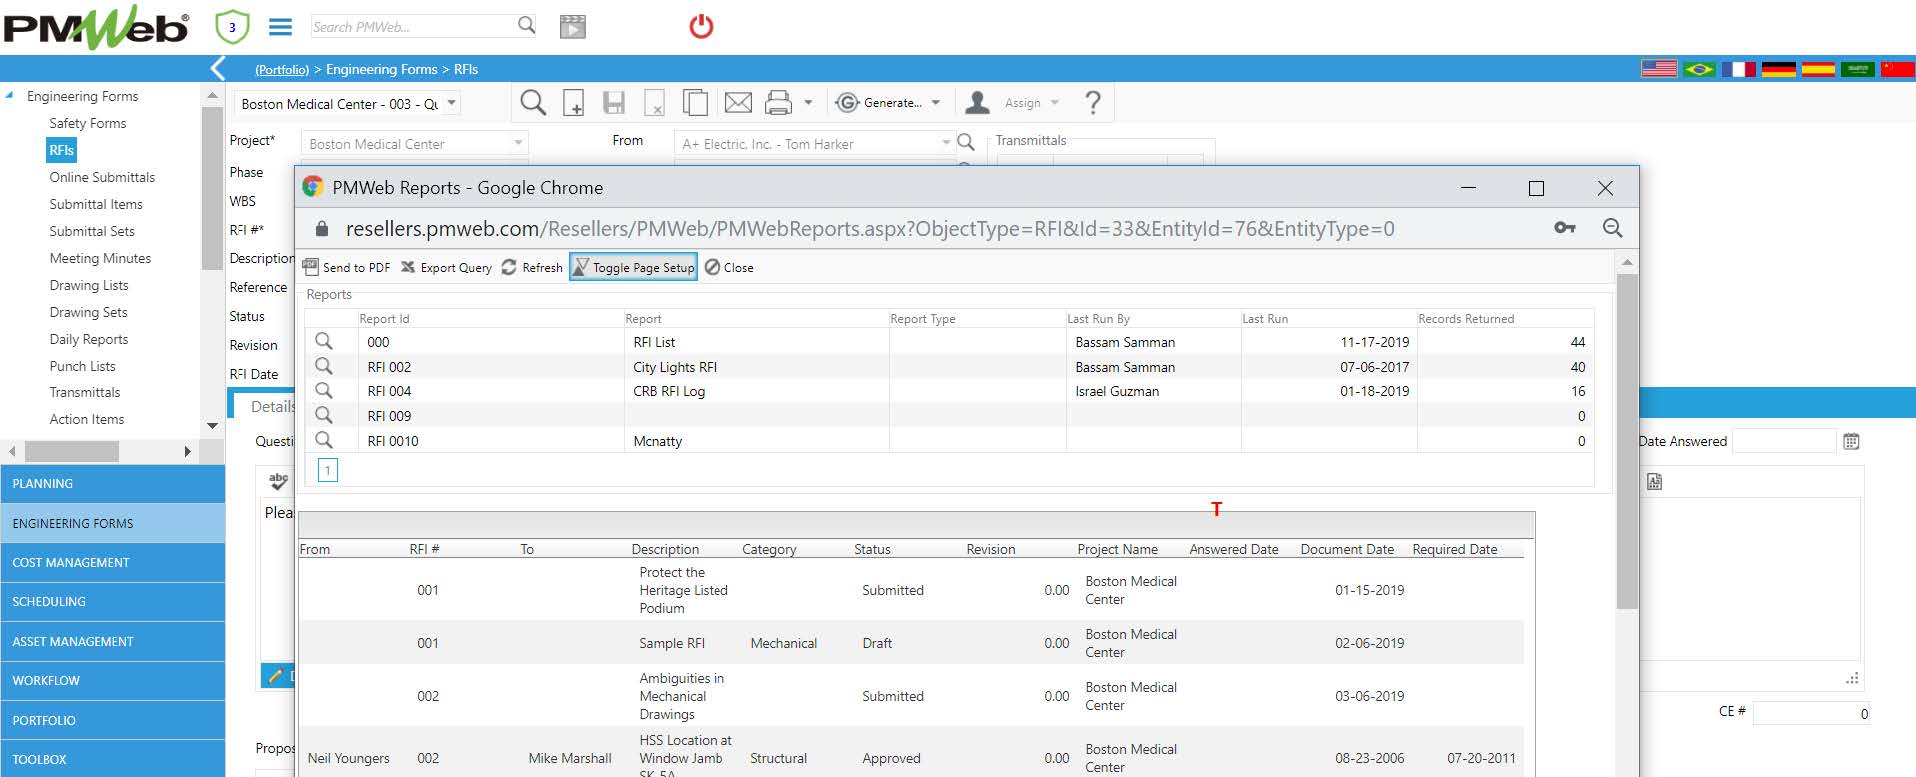This screenshot has height=777, width=1916.
Task: Click the add new record icon
Action: pyautogui.click(x=574, y=103)
